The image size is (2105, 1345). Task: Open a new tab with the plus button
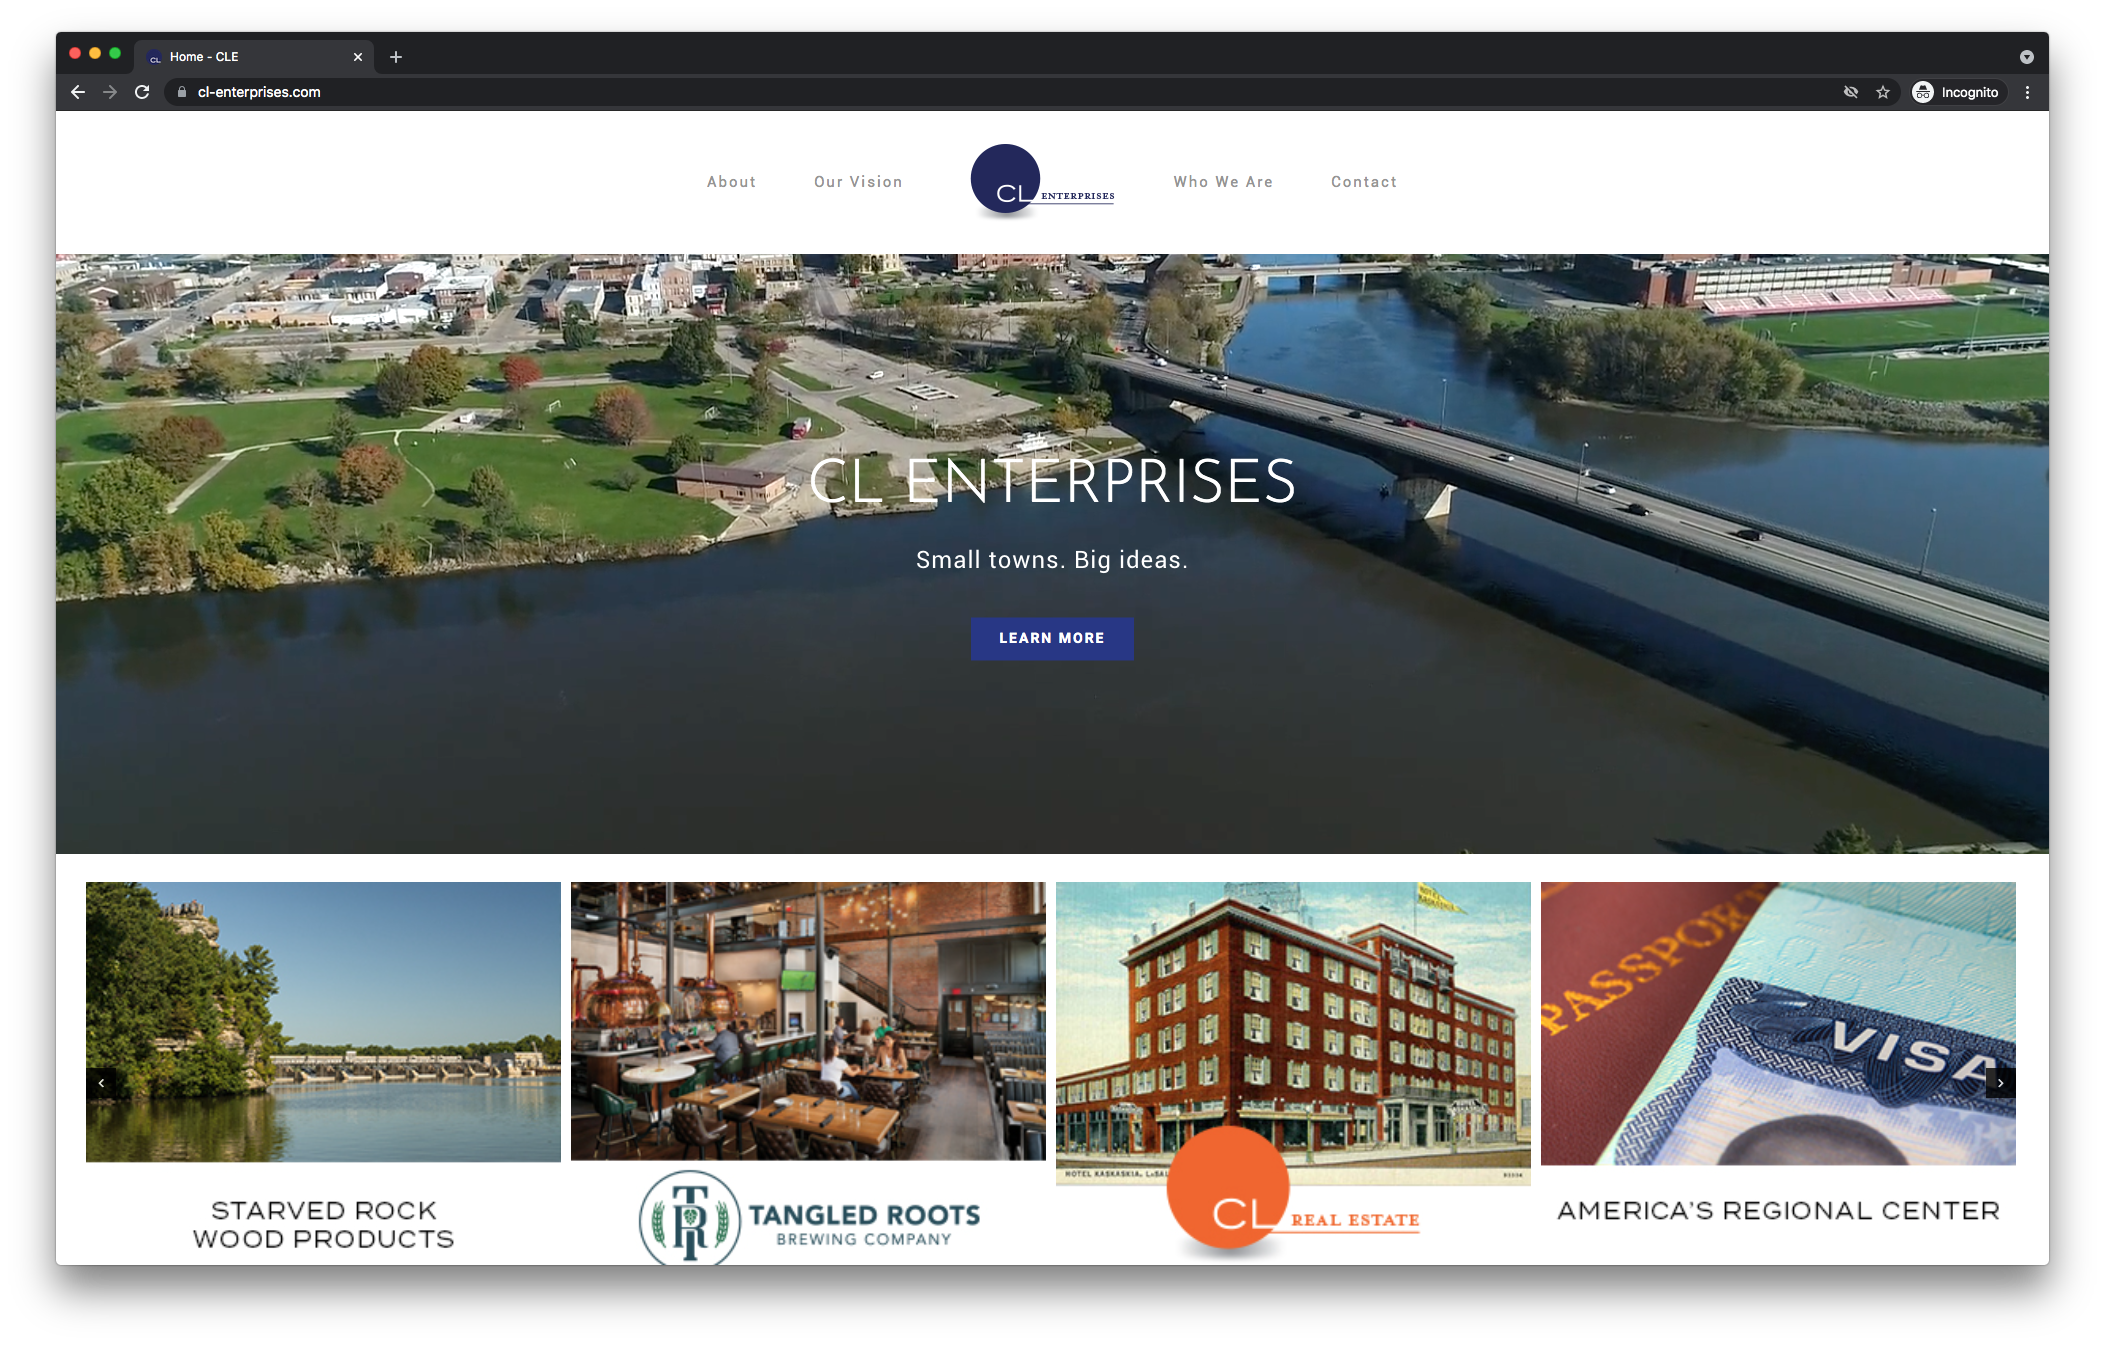(396, 57)
